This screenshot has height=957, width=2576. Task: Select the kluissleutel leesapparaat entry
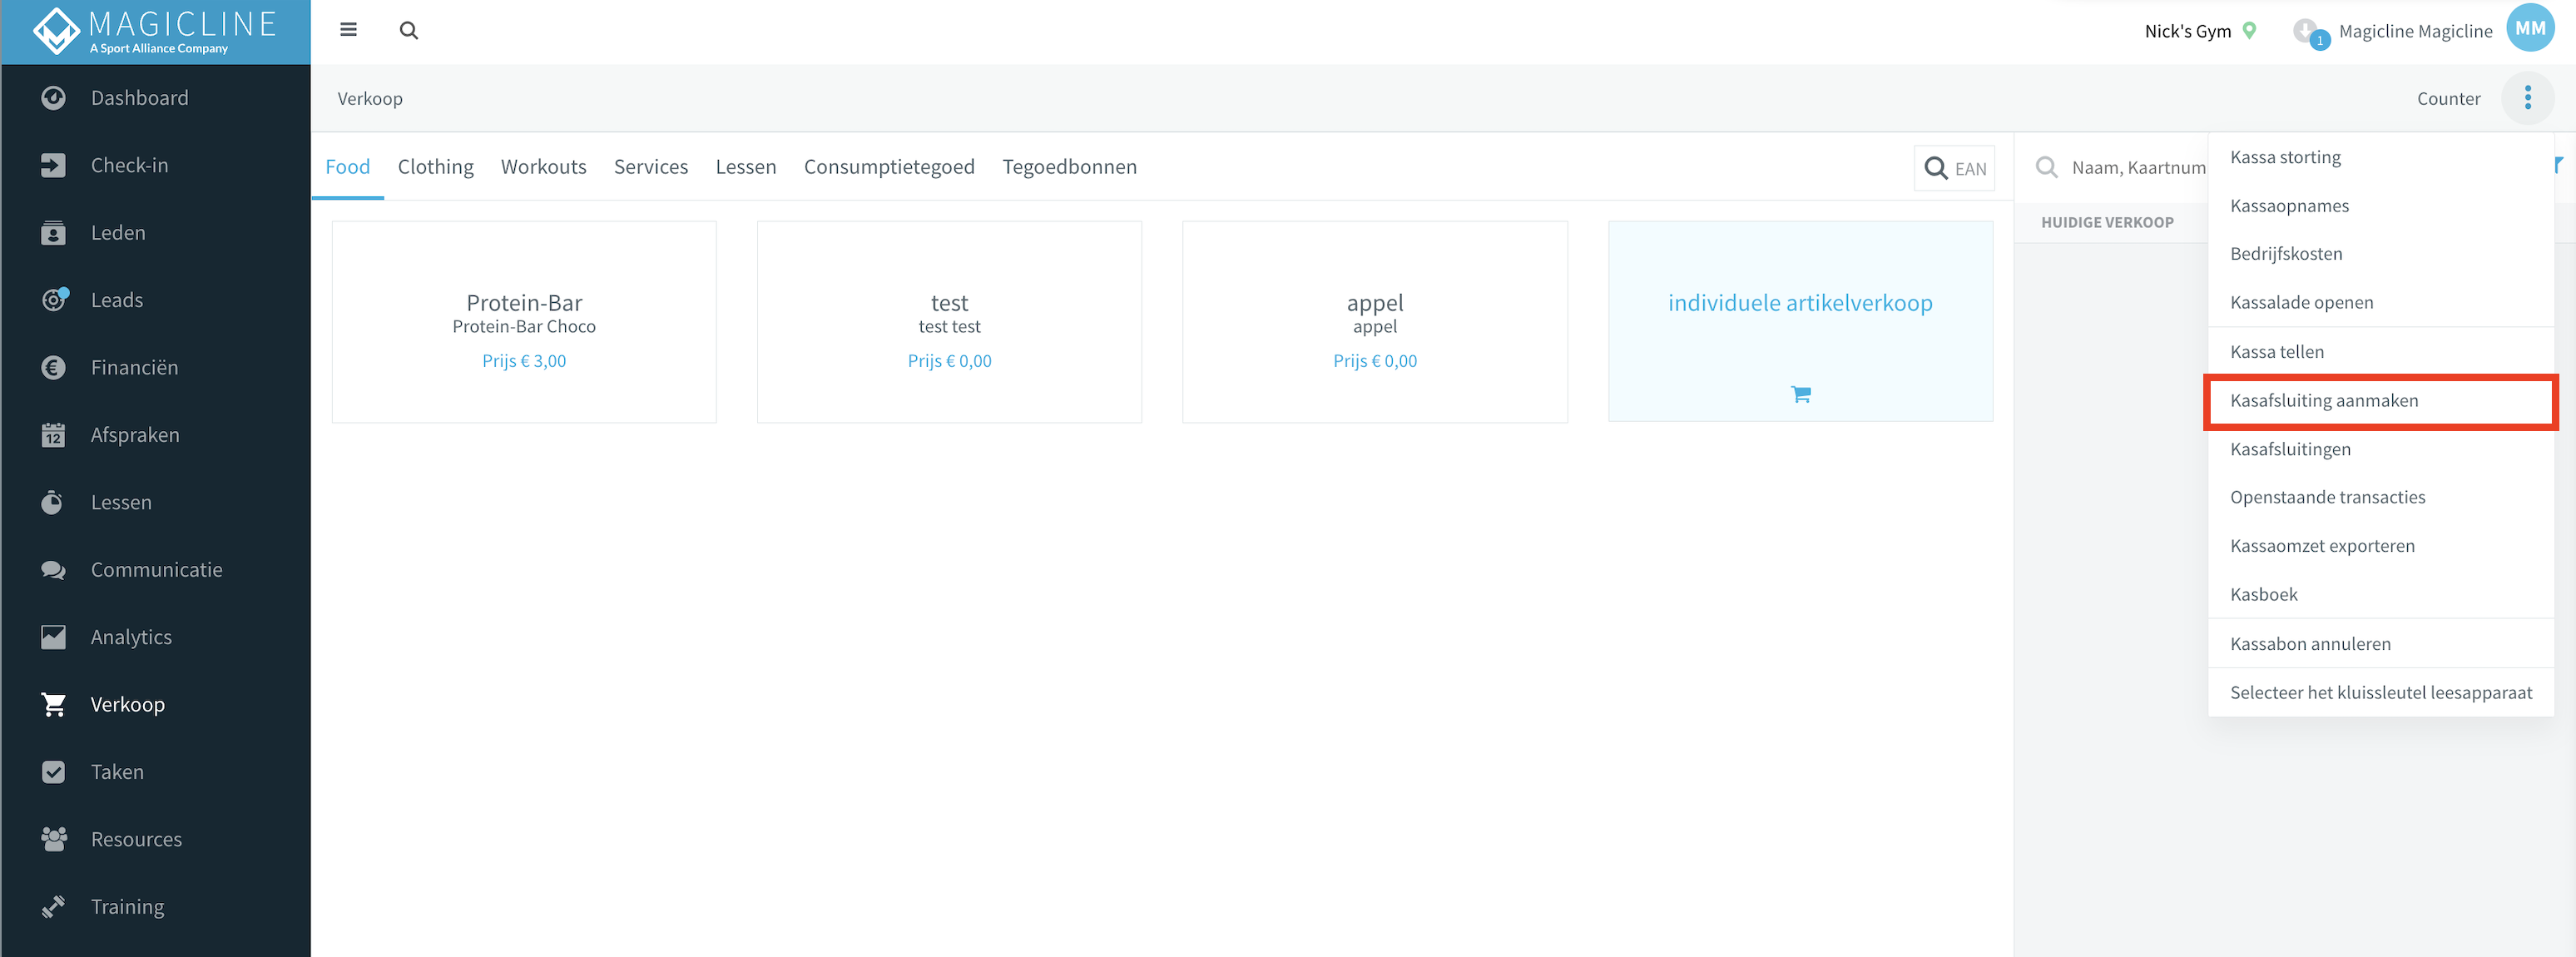pyautogui.click(x=2380, y=693)
